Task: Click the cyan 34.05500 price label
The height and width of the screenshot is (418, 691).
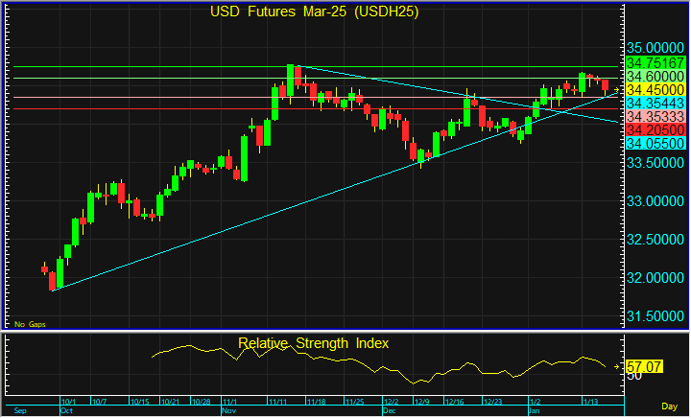Action: tap(655, 144)
